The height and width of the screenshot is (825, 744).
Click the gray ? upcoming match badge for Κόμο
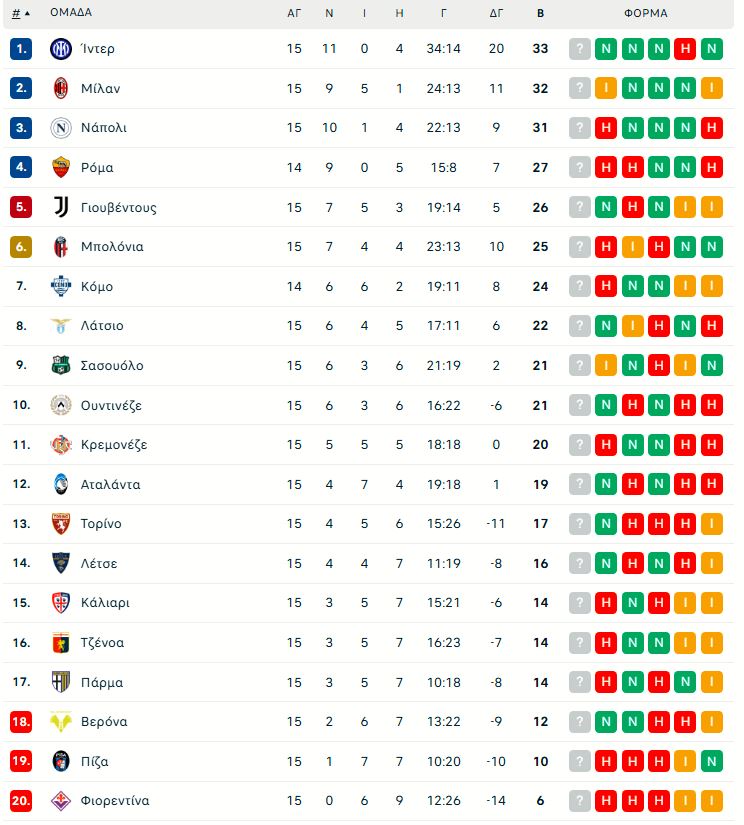pyautogui.click(x=580, y=286)
